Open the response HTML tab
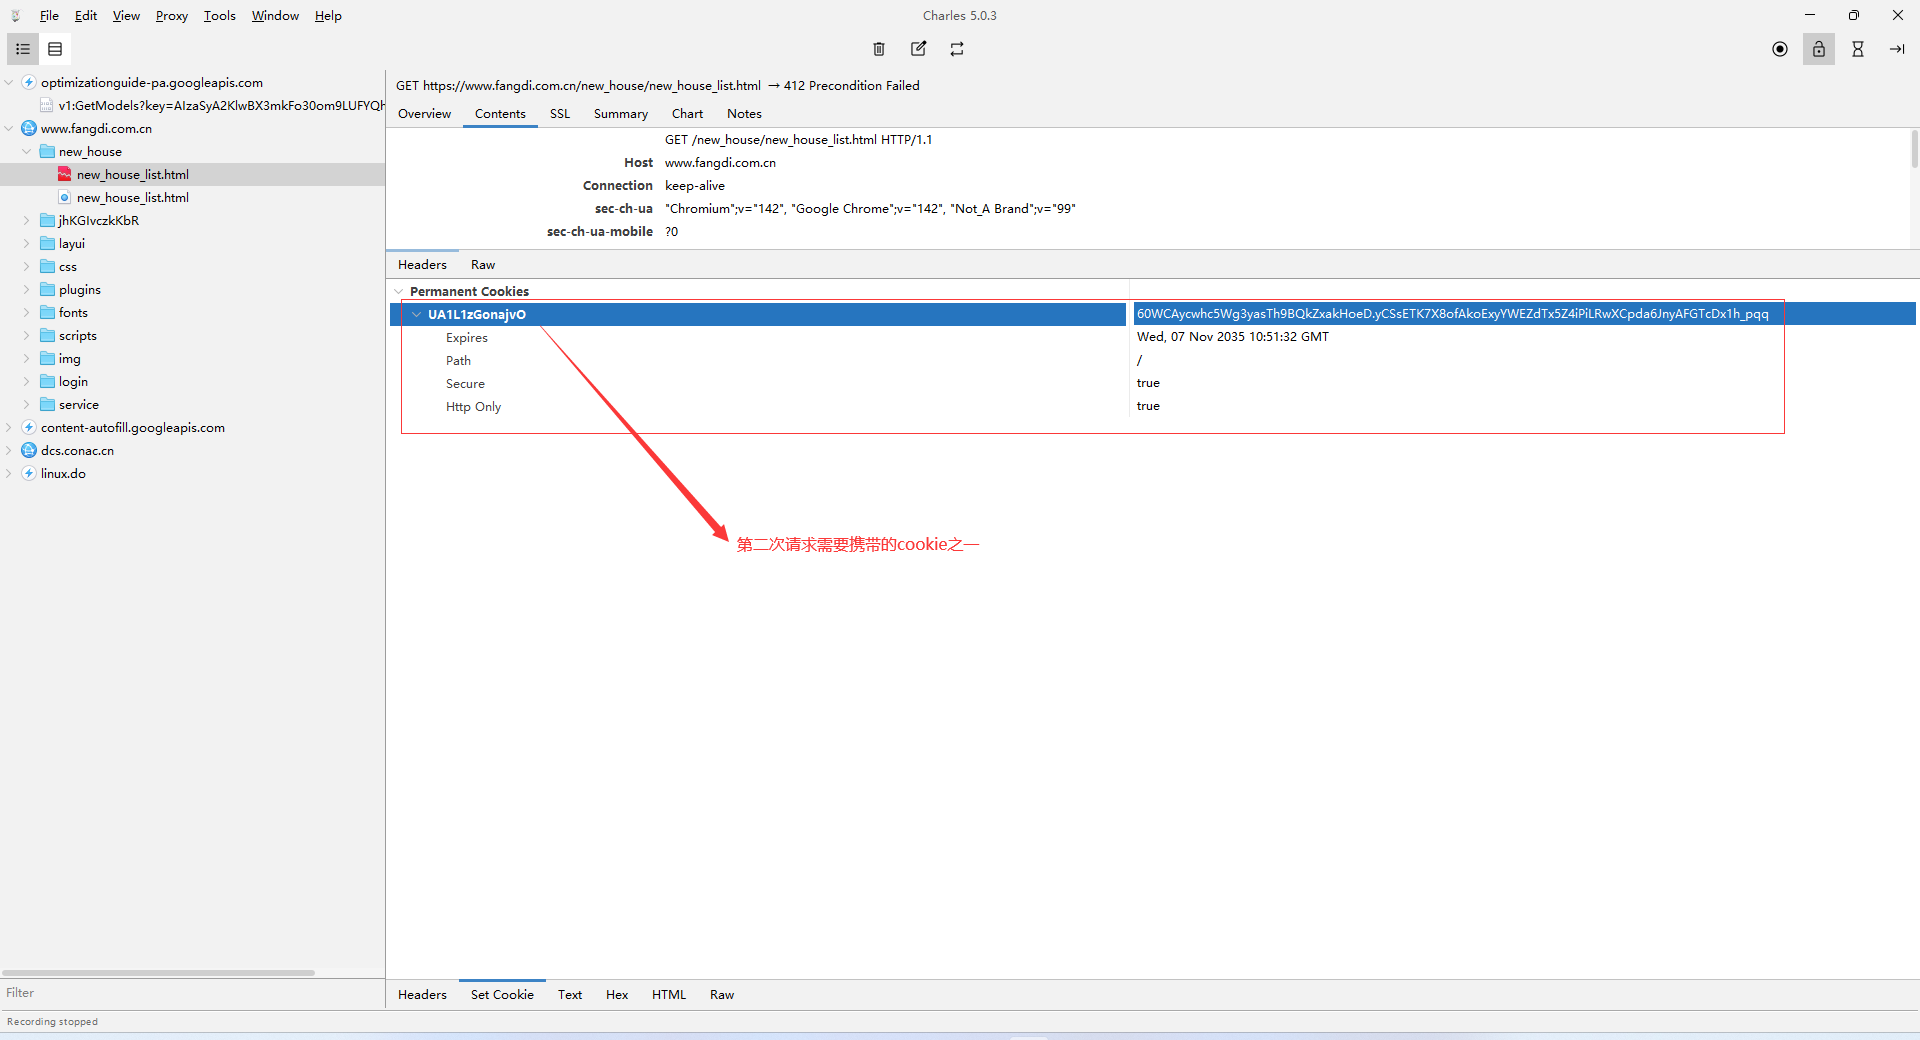 point(669,995)
